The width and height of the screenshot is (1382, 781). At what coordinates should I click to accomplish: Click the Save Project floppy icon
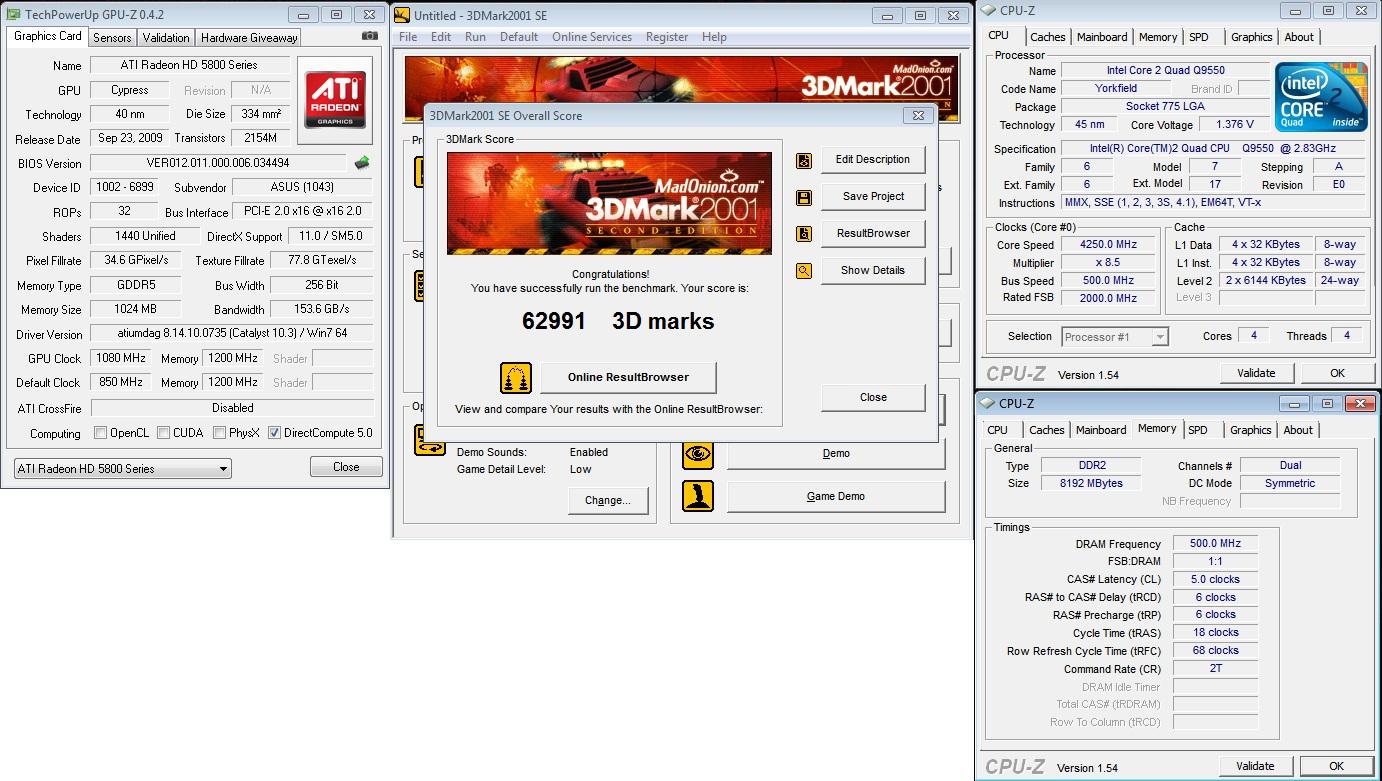[804, 197]
